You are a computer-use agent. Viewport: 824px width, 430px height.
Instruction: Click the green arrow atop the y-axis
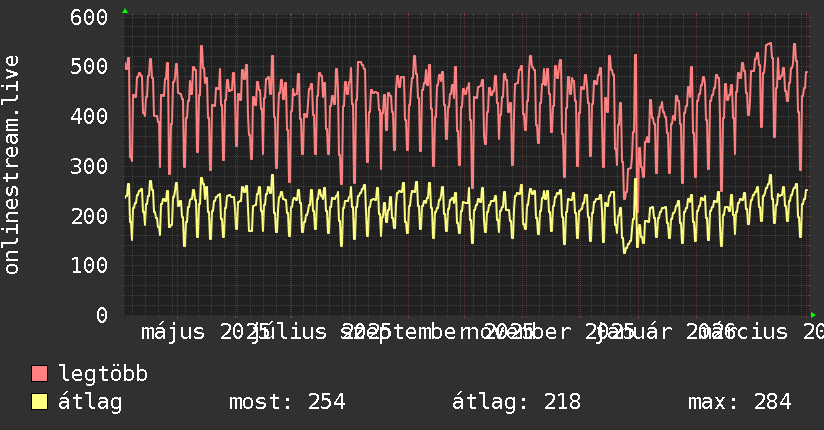125,11
